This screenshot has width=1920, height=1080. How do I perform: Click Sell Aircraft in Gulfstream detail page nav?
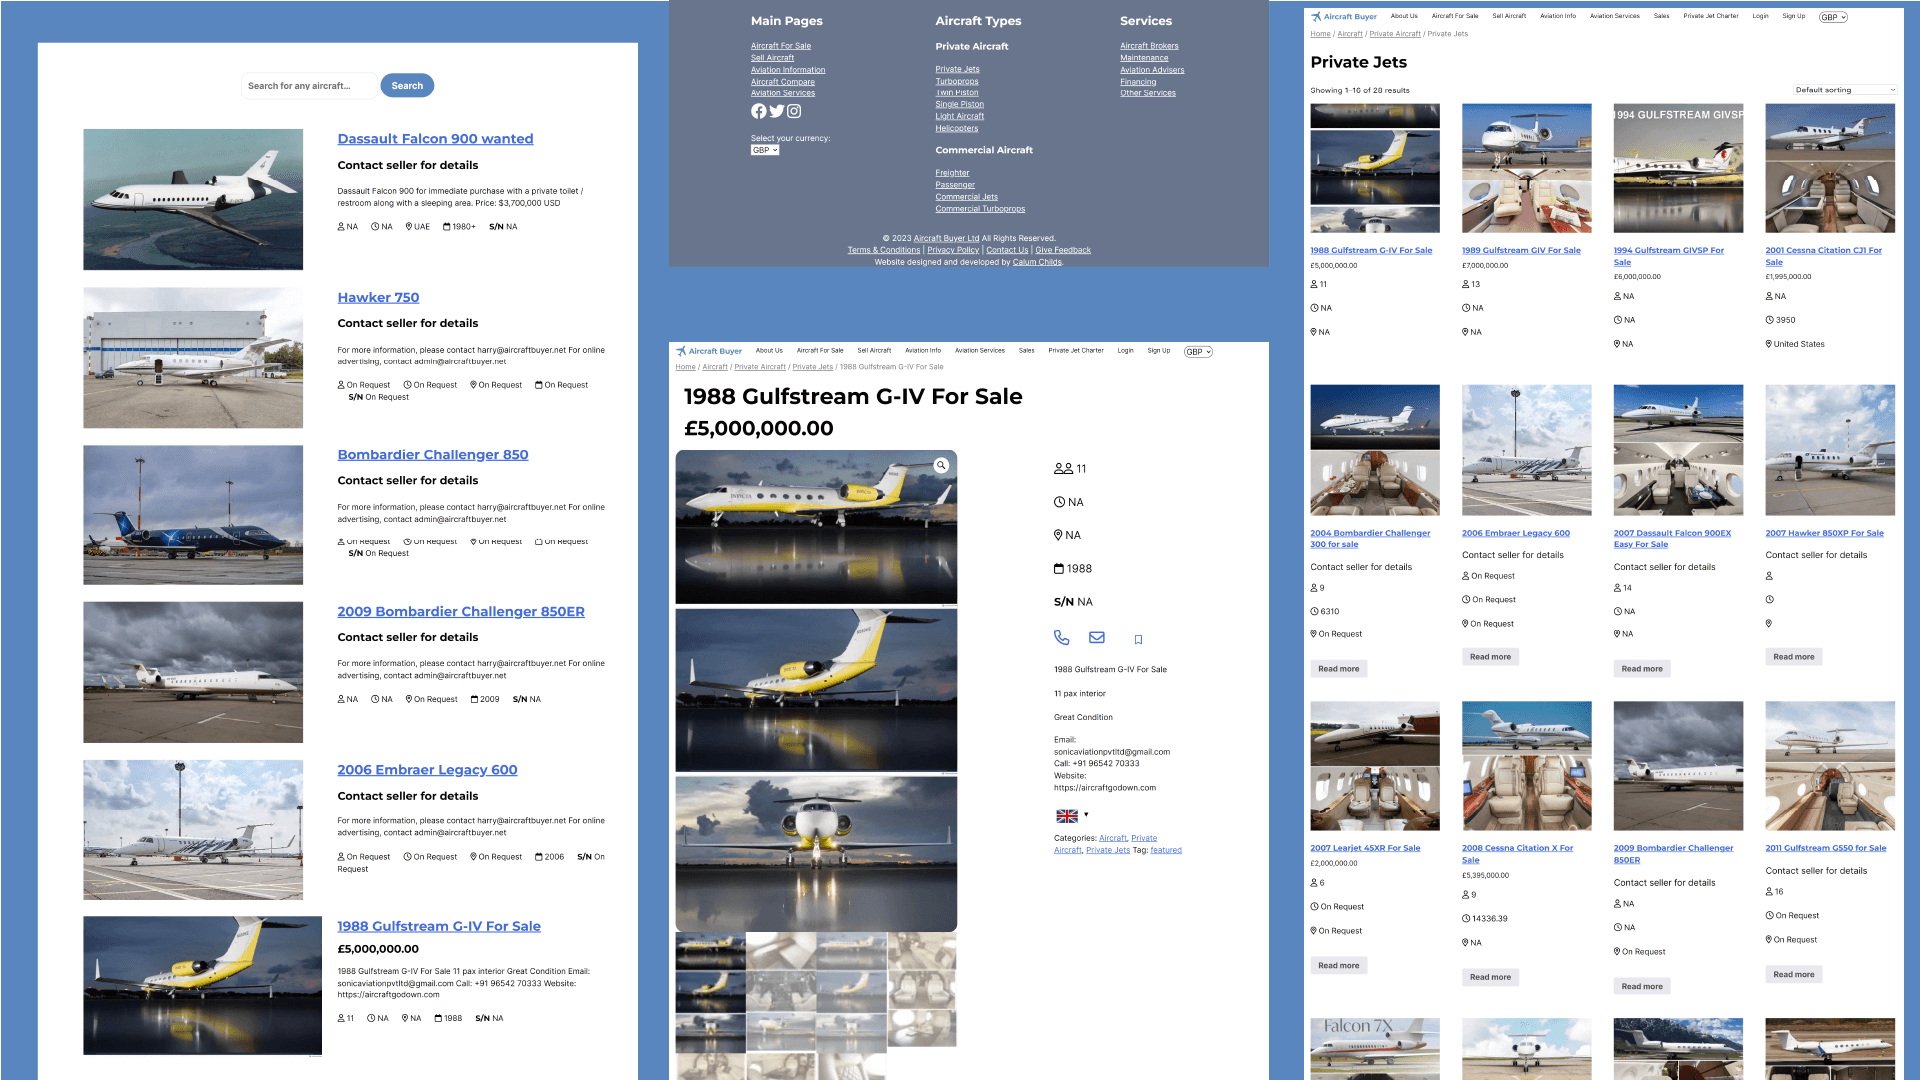click(874, 351)
